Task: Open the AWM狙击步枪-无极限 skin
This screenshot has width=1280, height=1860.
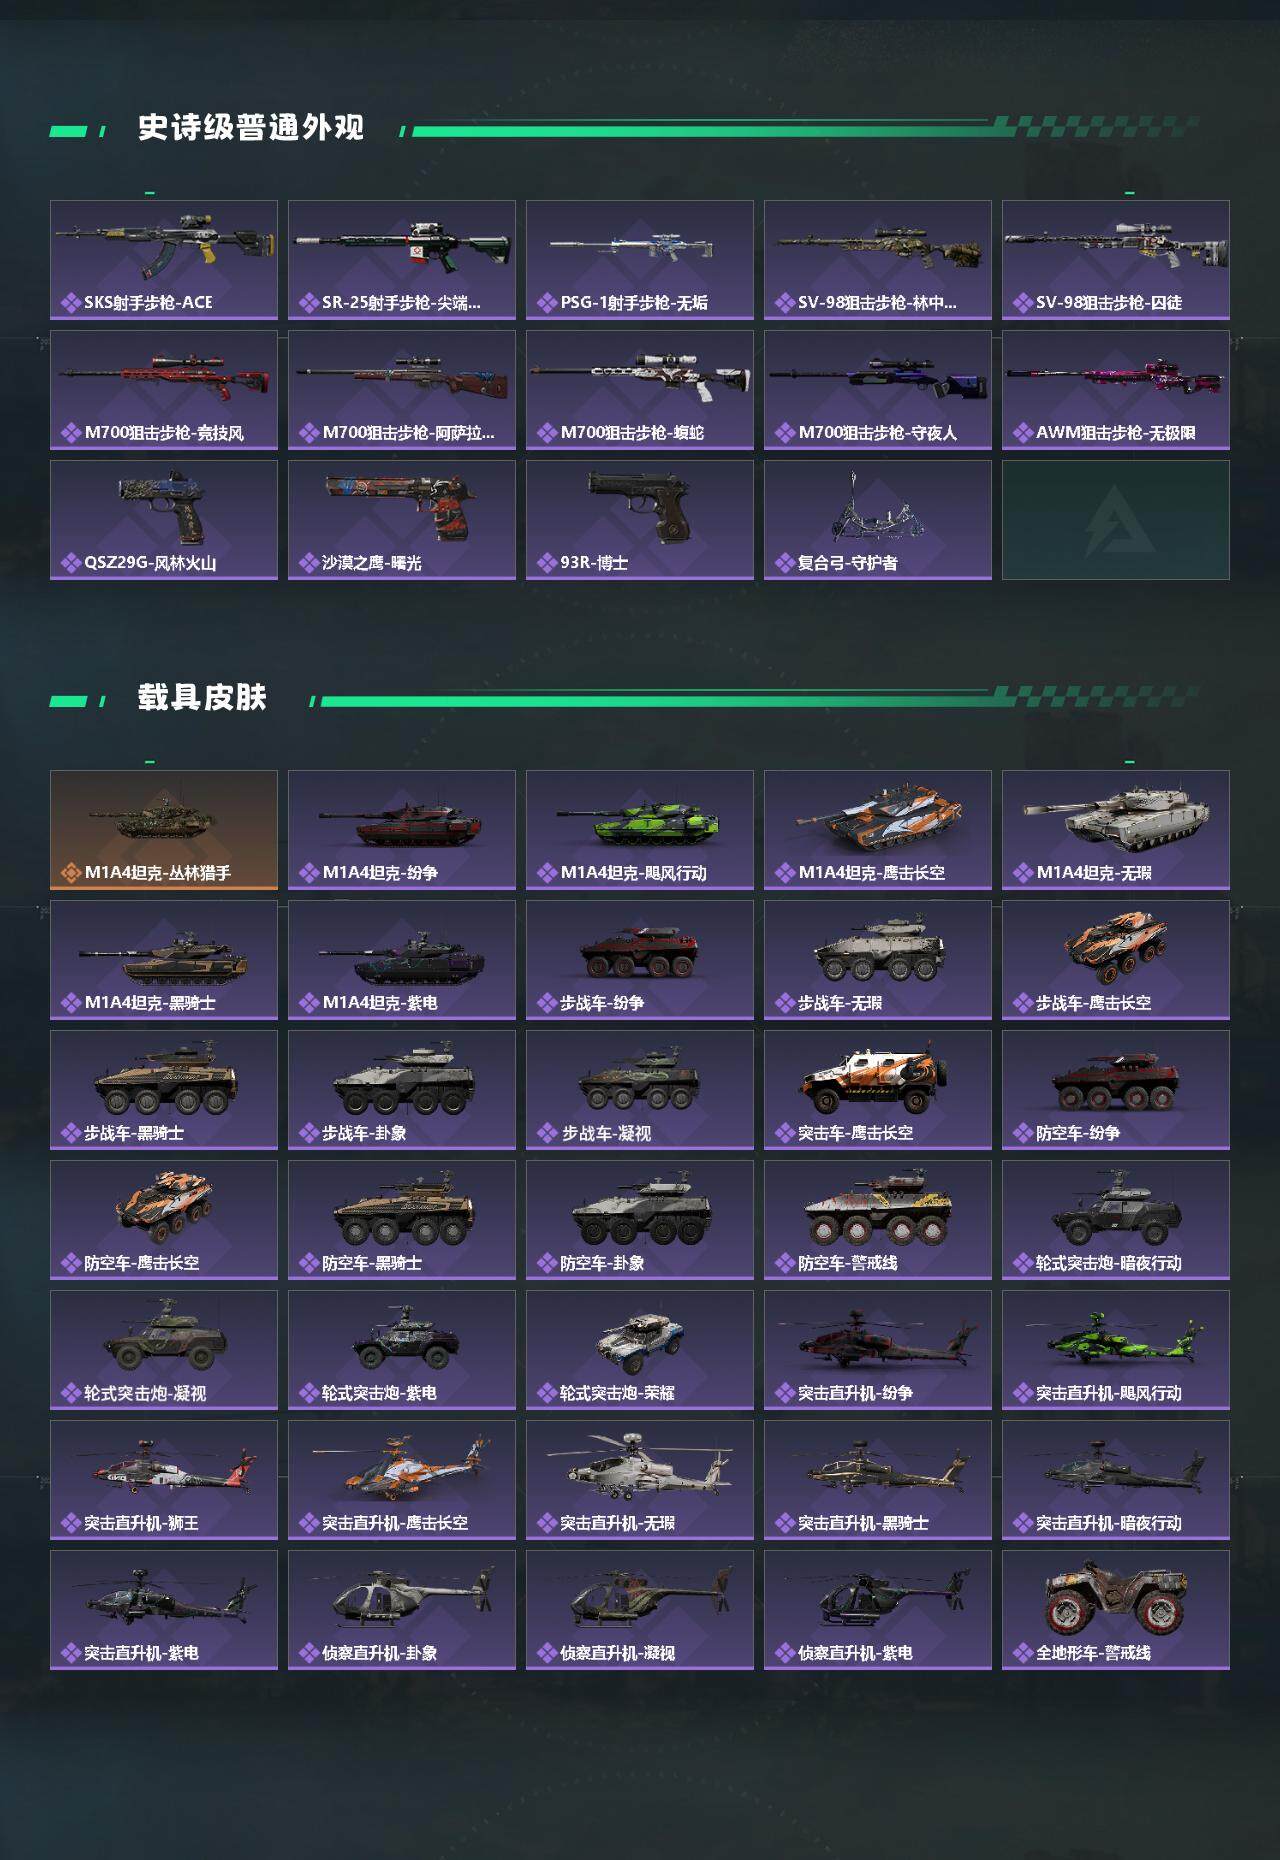Action: tap(1116, 390)
